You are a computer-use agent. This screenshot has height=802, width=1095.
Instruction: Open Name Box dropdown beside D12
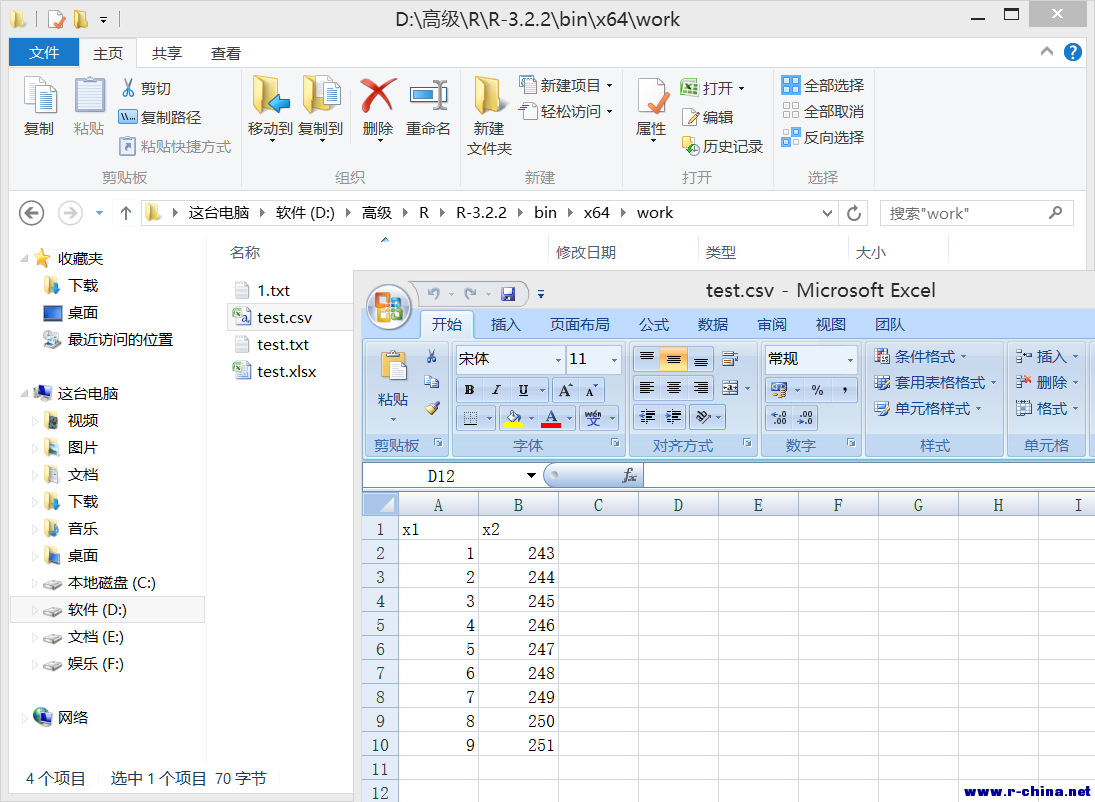click(531, 476)
